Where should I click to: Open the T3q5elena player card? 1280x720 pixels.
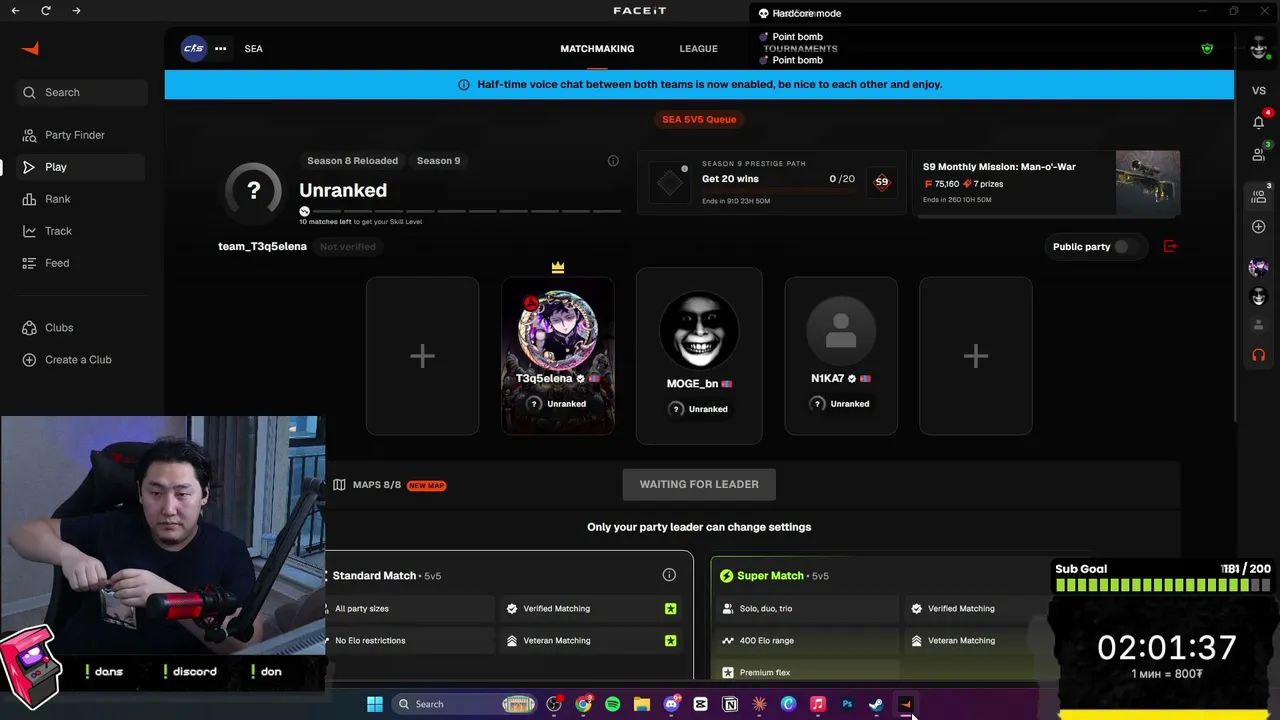point(558,356)
